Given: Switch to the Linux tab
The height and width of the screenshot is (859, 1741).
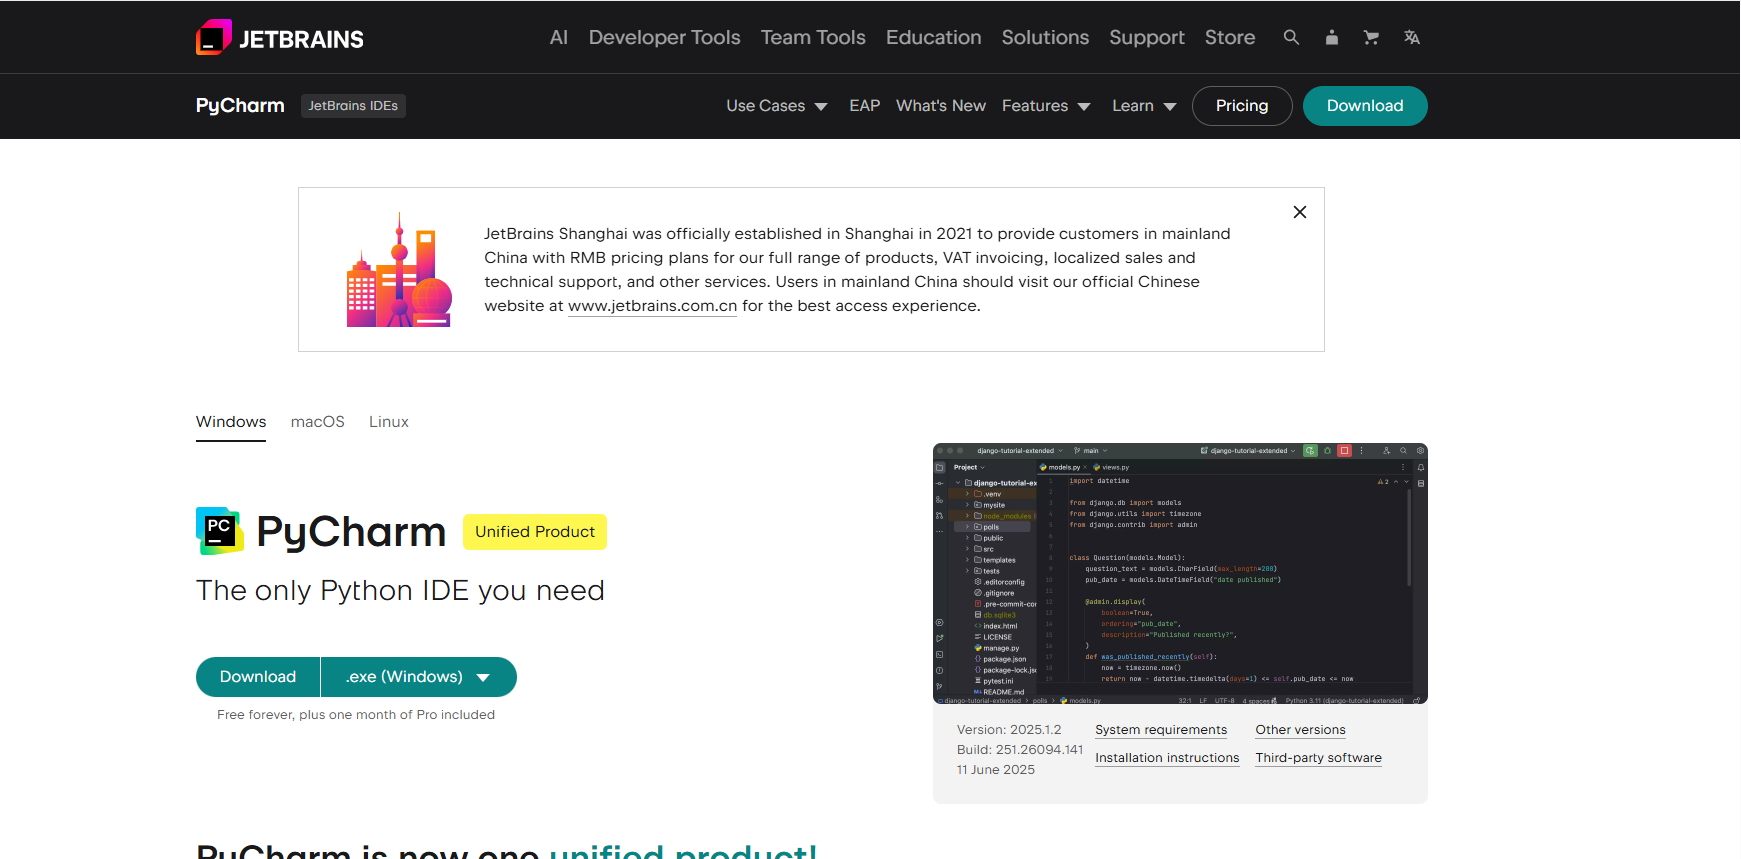Looking at the screenshot, I should click(388, 422).
